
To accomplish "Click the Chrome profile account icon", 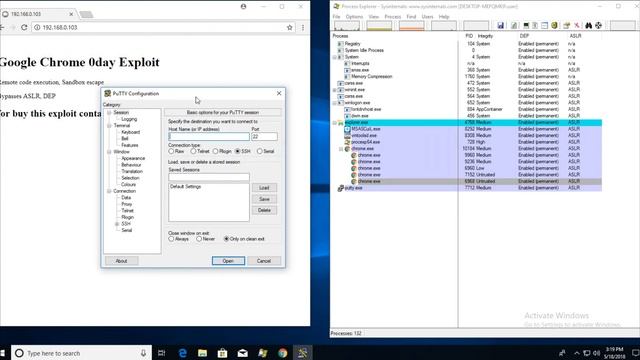I will click(243, 7).
